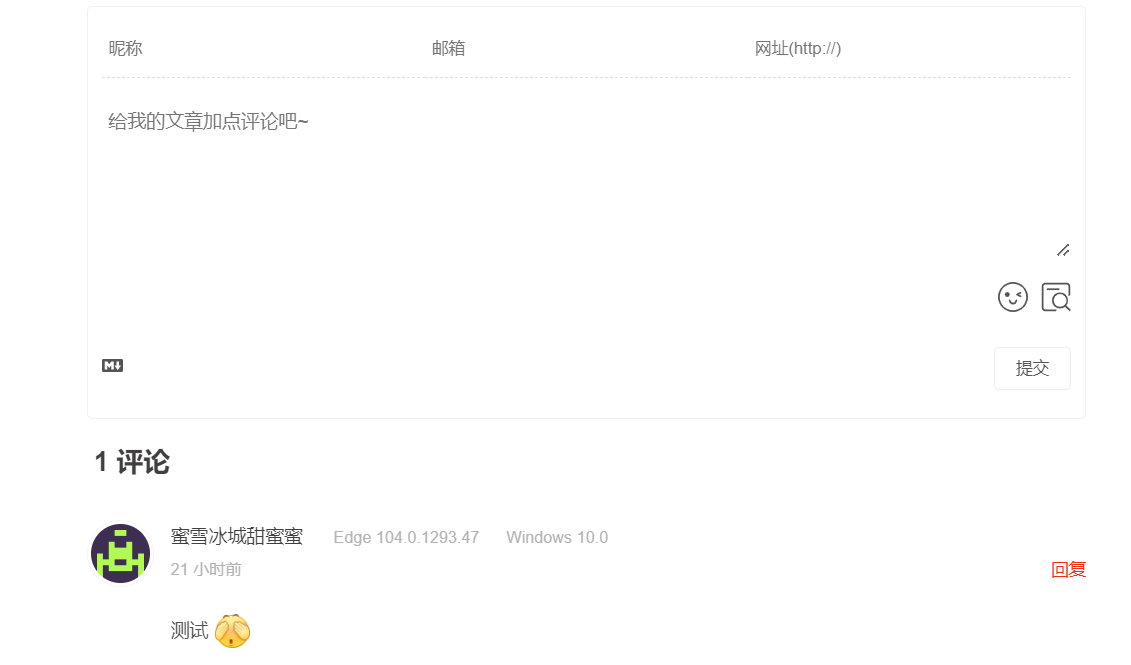Toggle the comment preview icon

[1056, 297]
